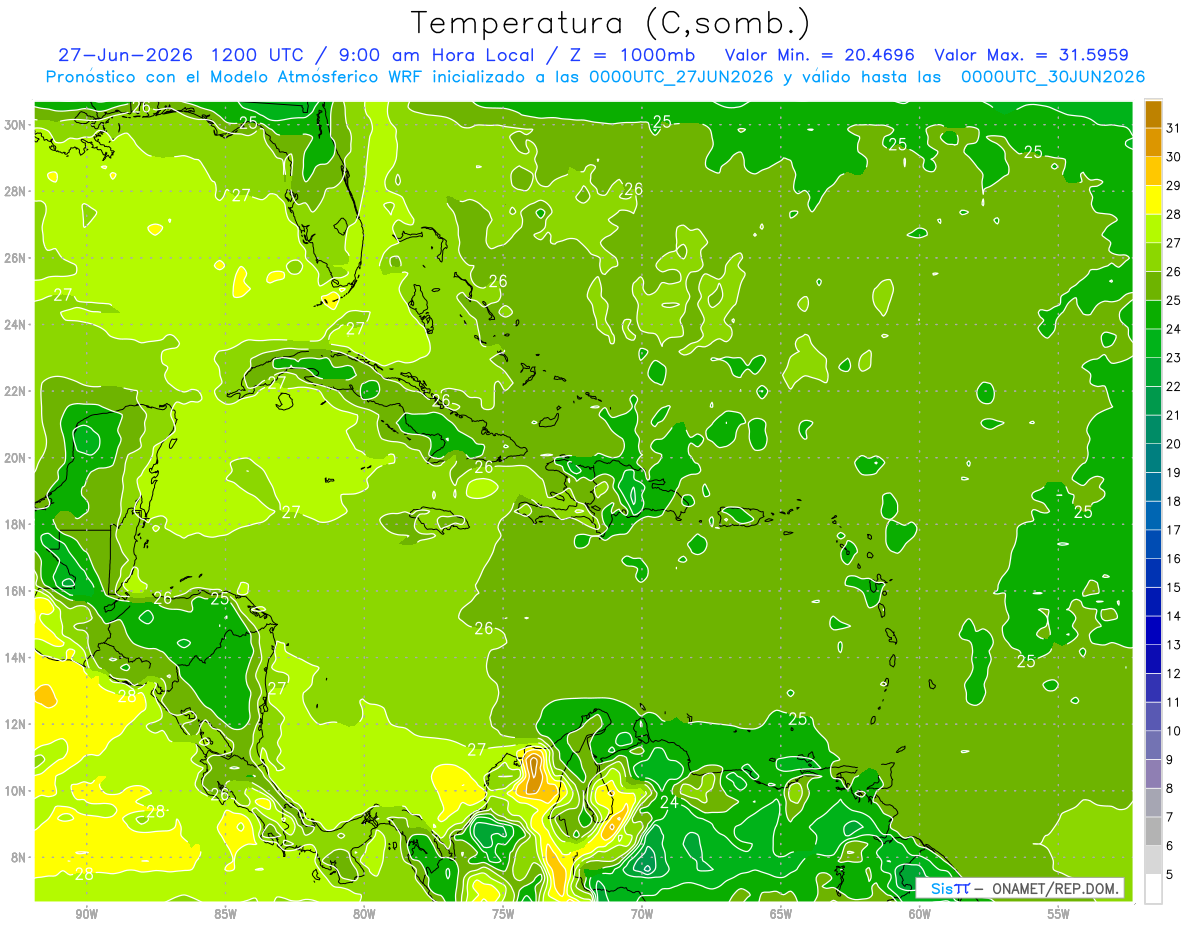Click the legend value '23'
This screenshot has height=927, width=1200.
click(x=1174, y=358)
